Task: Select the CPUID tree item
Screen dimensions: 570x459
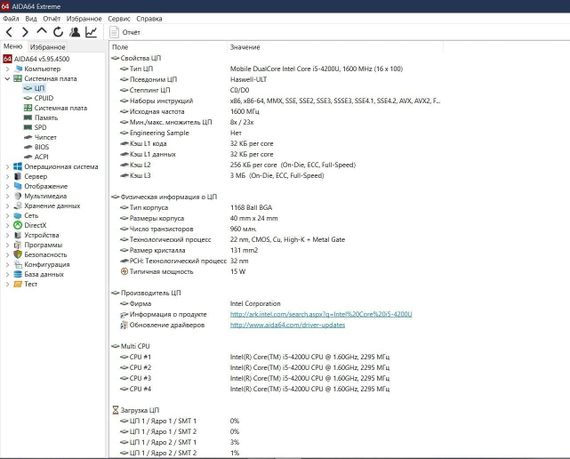Action: (44, 98)
